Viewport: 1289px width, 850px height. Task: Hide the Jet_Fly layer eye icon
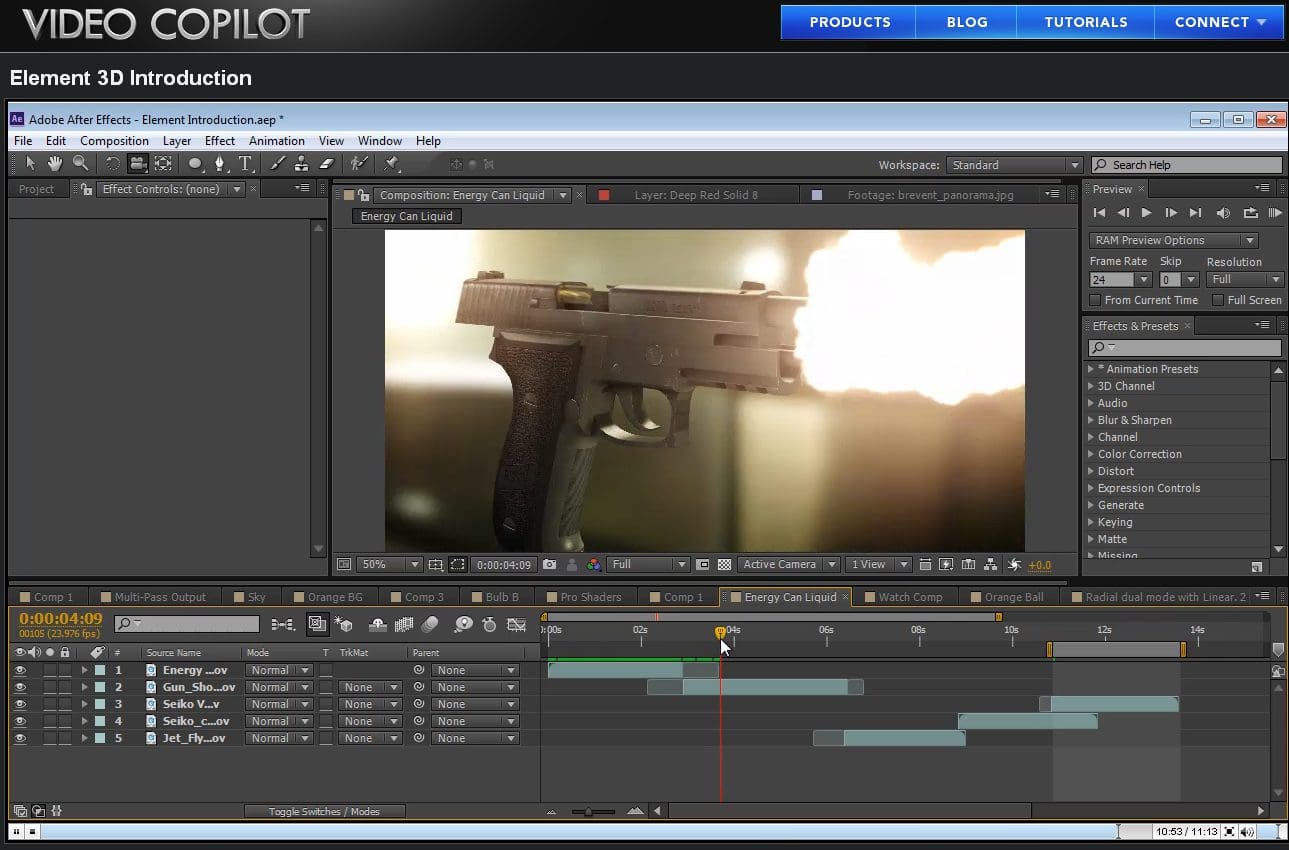[20, 738]
